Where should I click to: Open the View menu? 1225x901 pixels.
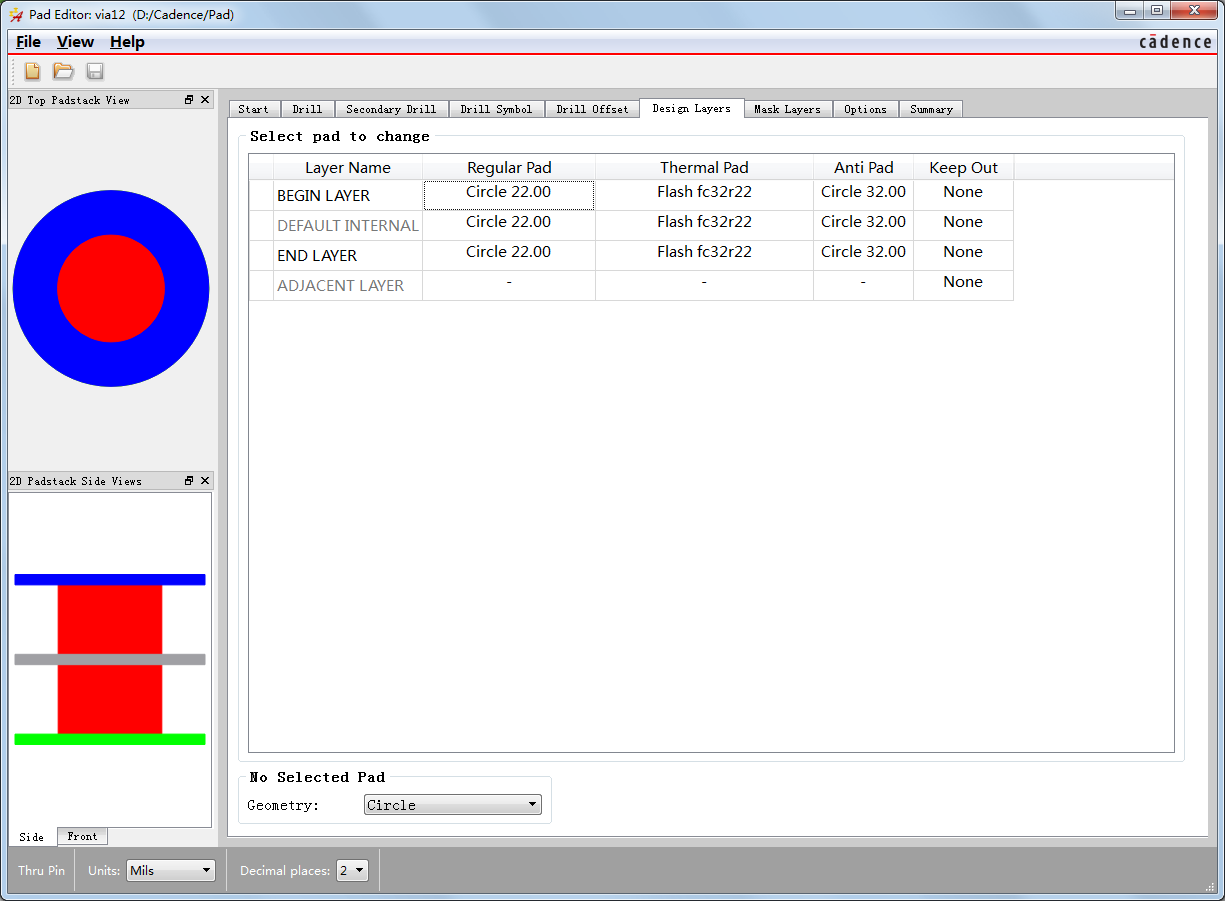[75, 42]
